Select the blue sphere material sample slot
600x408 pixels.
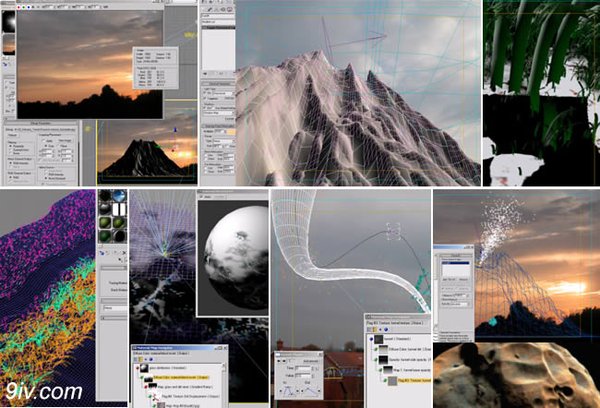(x=119, y=196)
